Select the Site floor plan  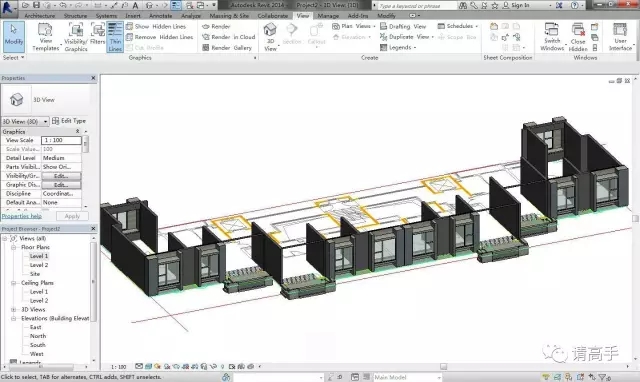pyautogui.click(x=35, y=274)
